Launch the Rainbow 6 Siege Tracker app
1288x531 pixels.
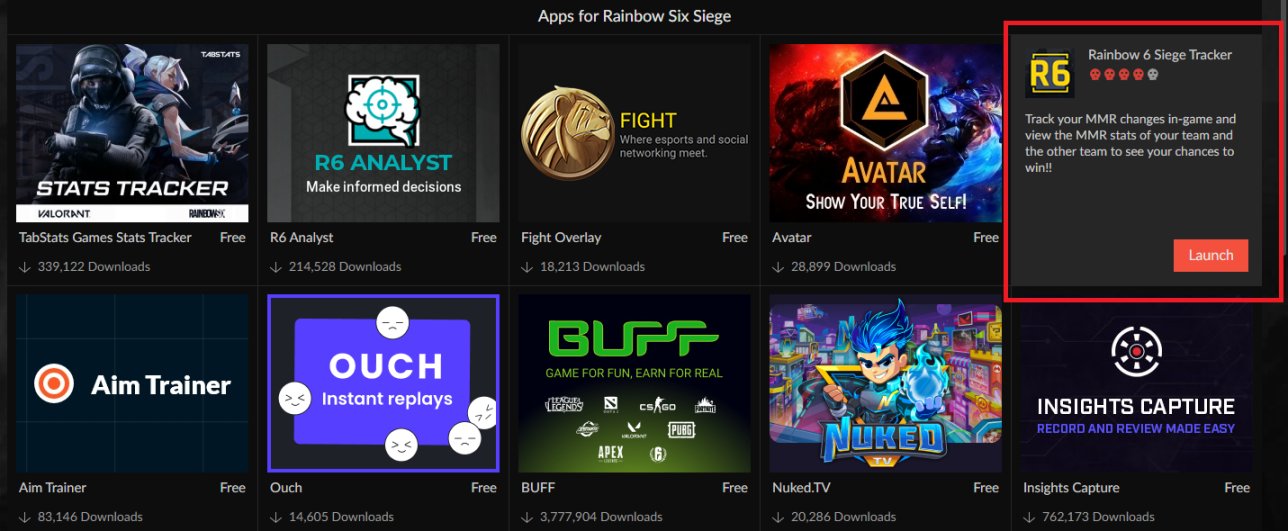[1211, 255]
